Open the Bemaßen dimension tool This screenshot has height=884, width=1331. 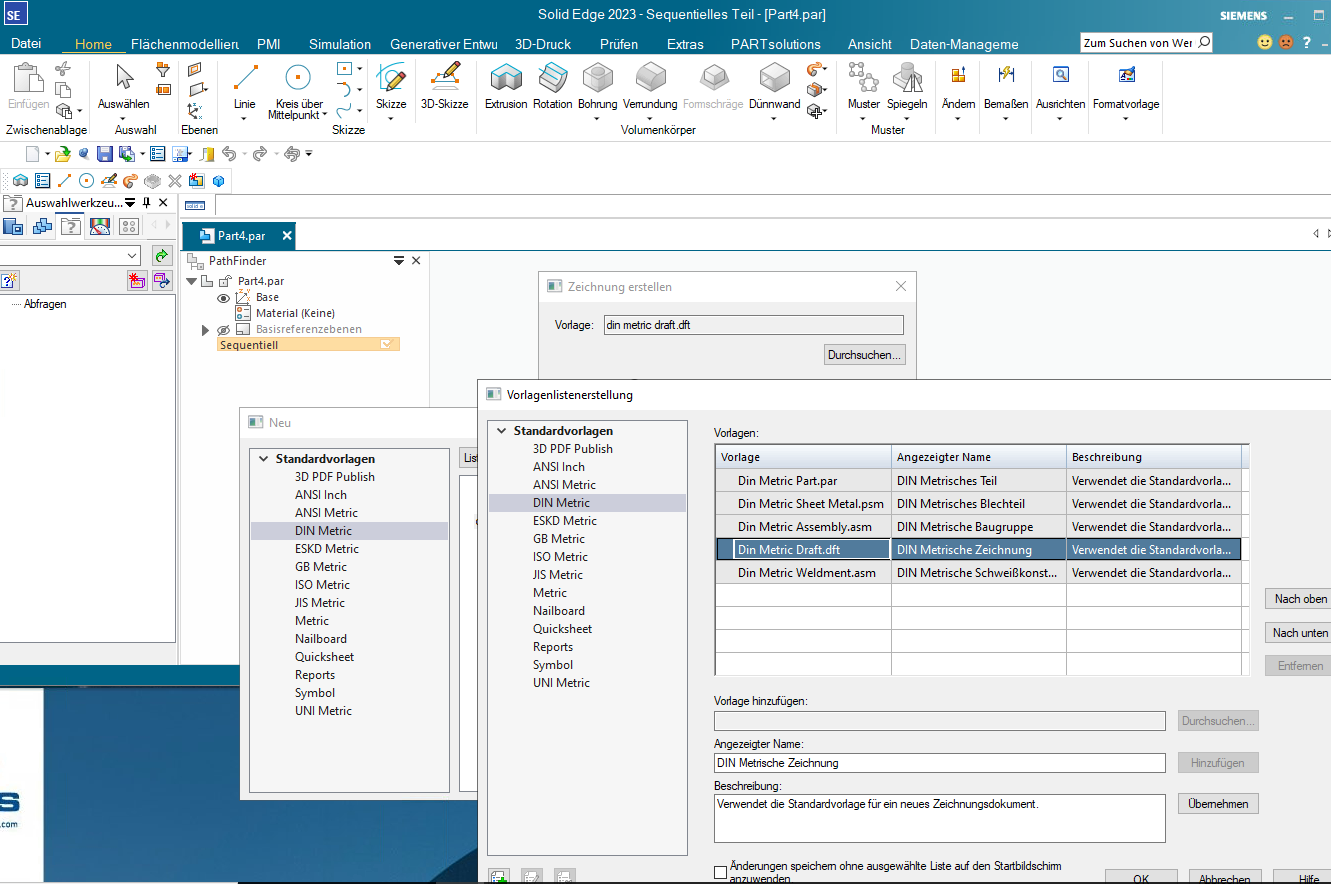pos(1006,85)
